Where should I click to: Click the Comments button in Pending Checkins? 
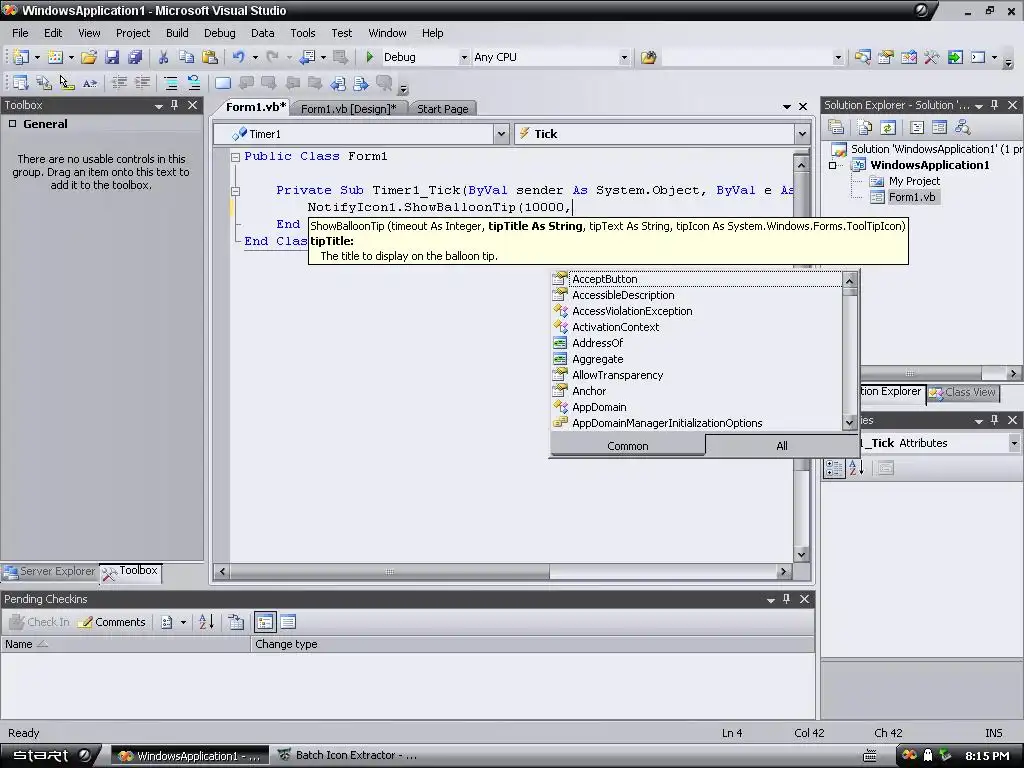(112, 622)
